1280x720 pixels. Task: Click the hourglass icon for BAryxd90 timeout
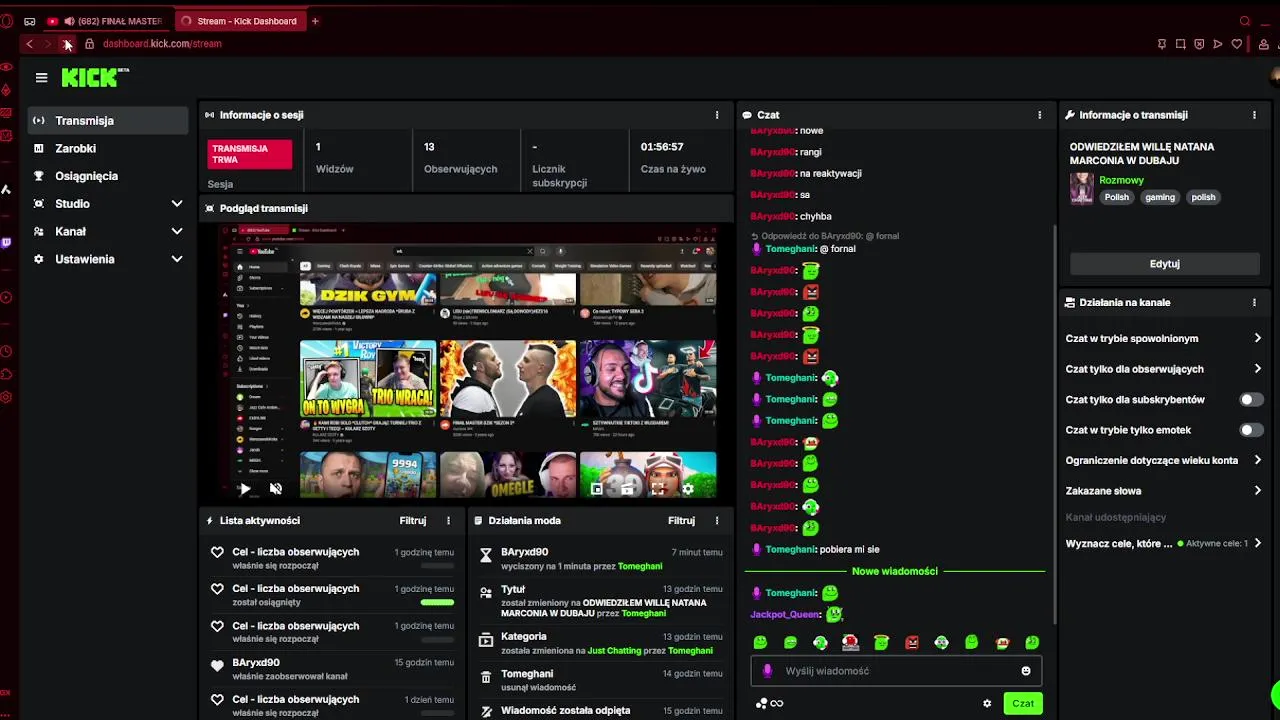point(486,555)
